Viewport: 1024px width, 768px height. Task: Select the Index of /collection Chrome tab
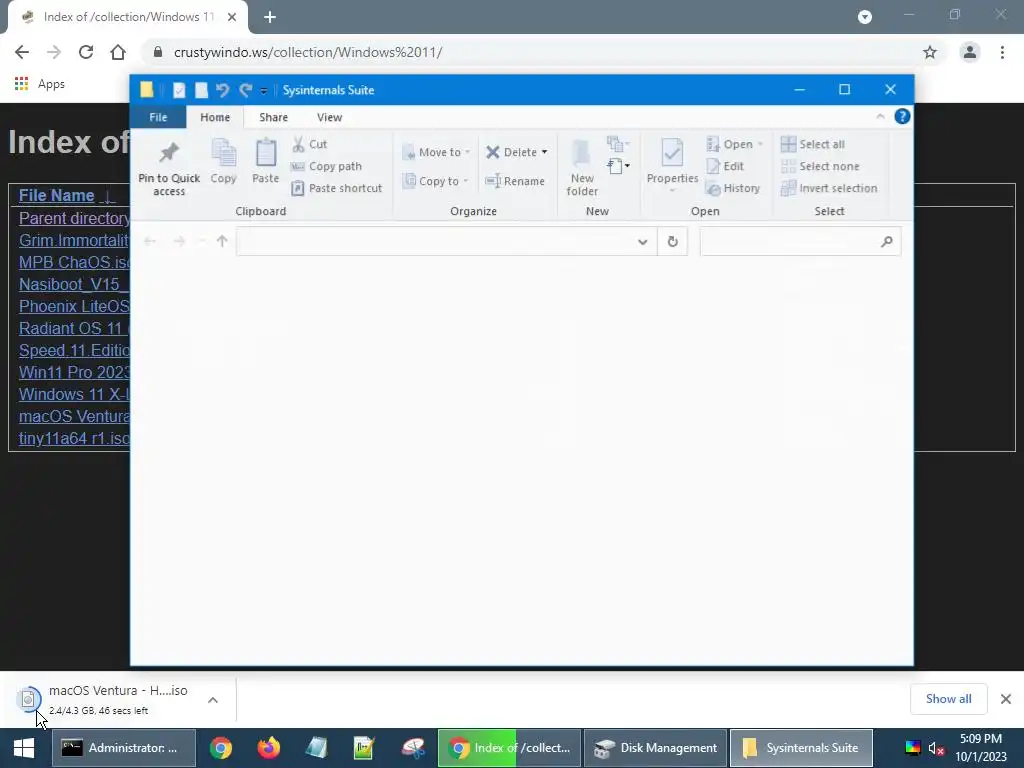point(128,17)
